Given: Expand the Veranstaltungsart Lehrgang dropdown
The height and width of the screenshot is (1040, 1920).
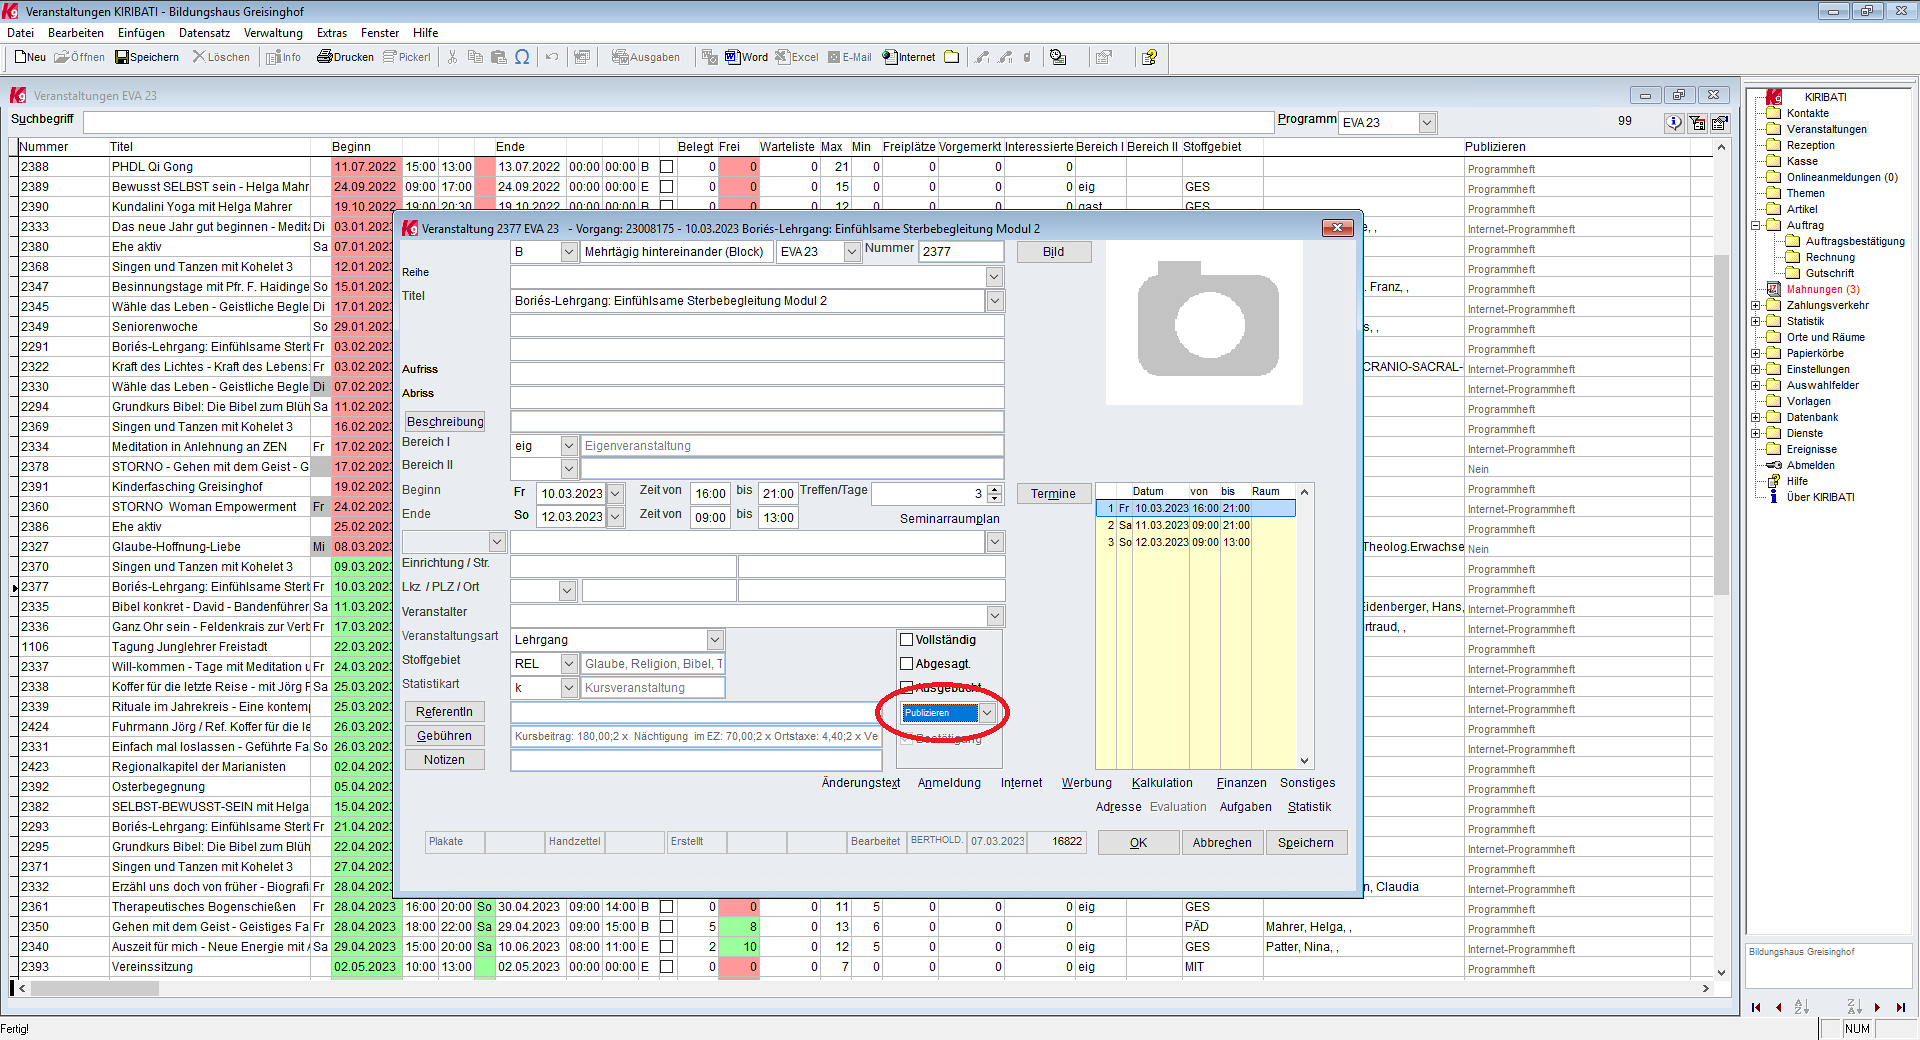Looking at the screenshot, I should pos(715,640).
